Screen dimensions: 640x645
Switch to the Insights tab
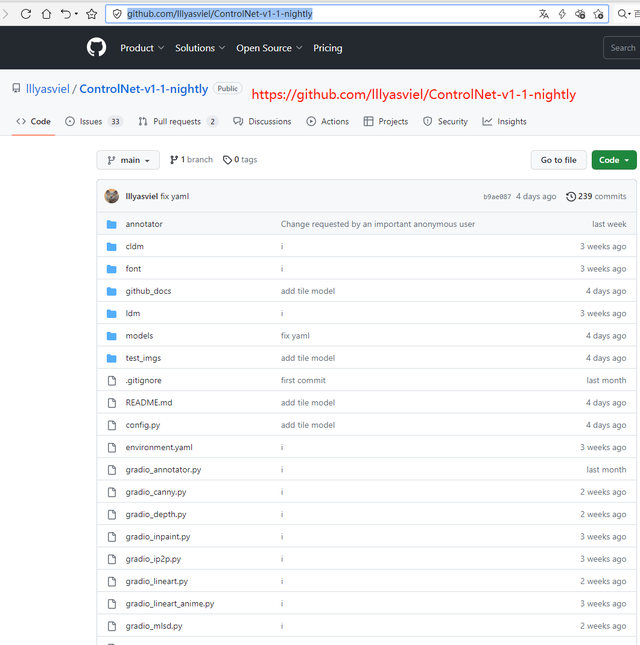504,121
